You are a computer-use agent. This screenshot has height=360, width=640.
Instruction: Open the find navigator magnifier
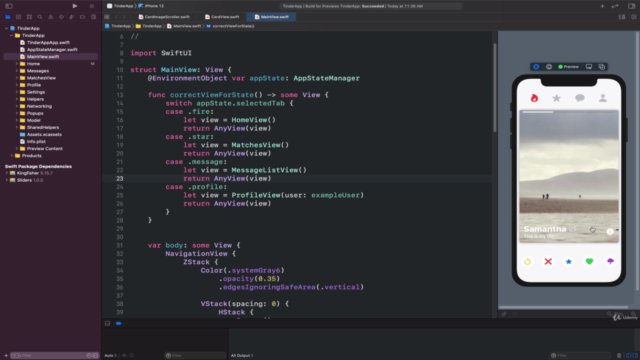tap(40, 17)
